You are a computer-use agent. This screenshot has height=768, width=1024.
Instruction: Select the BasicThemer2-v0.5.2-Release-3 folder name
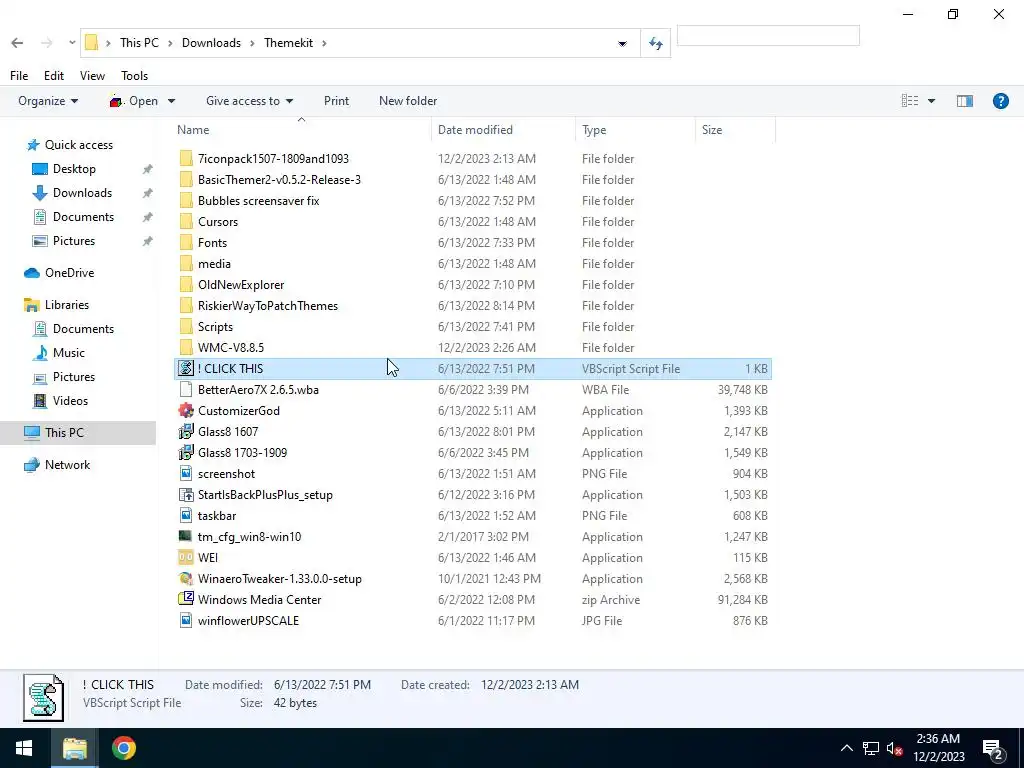tap(280, 180)
